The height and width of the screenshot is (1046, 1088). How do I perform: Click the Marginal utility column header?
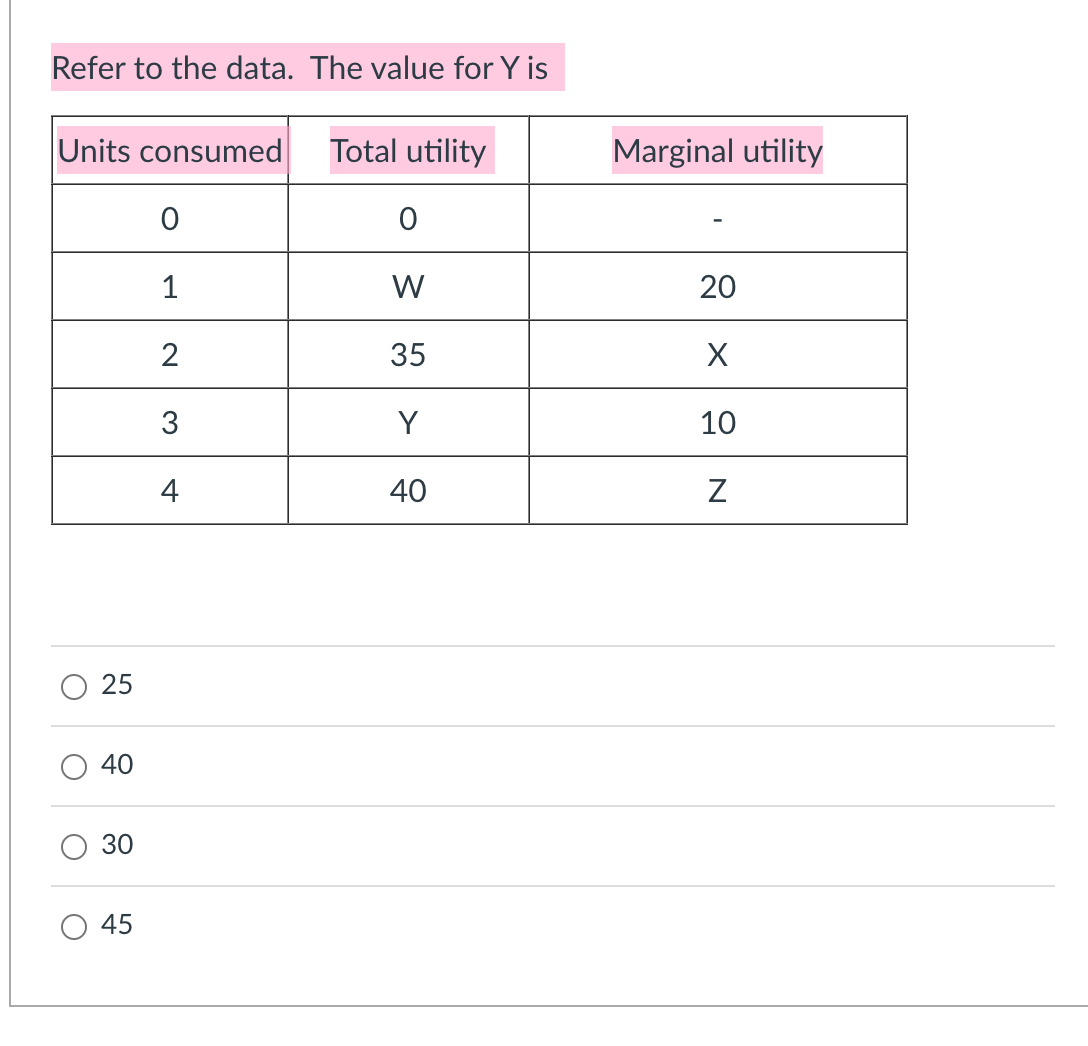pyautogui.click(x=718, y=150)
